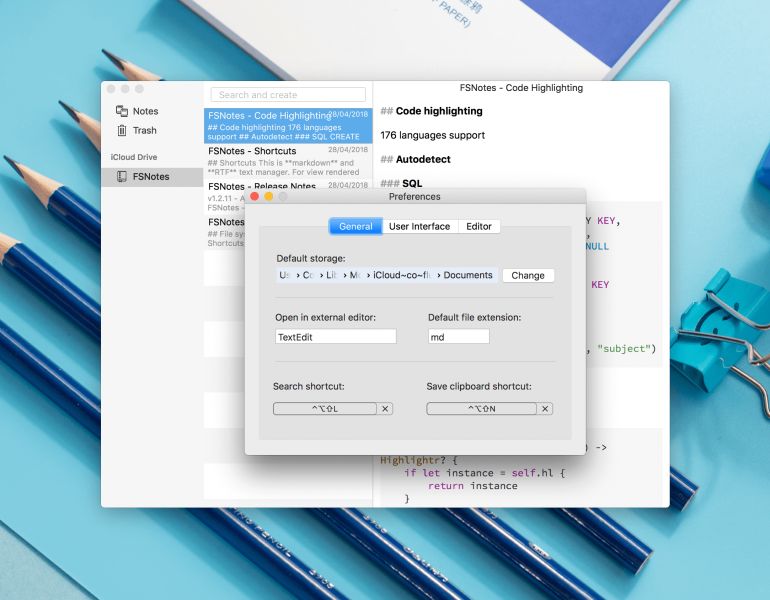Screen dimensions: 770x600
Task: Click the Notes icon in sidebar
Action: (x=122, y=111)
